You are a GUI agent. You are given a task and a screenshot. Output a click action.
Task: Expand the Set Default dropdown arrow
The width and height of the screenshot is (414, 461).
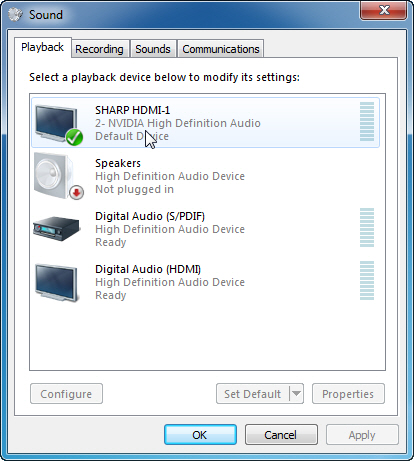click(x=296, y=394)
